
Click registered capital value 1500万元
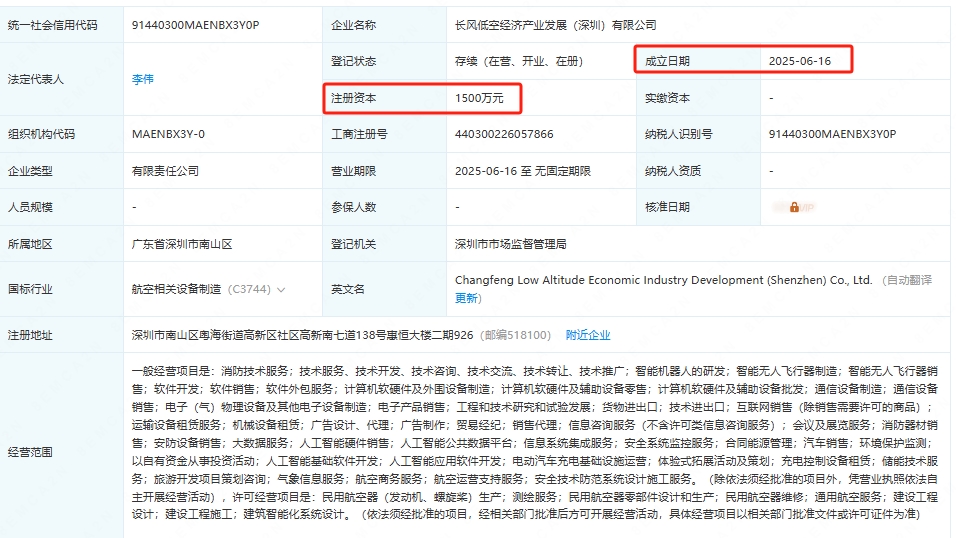point(479,98)
